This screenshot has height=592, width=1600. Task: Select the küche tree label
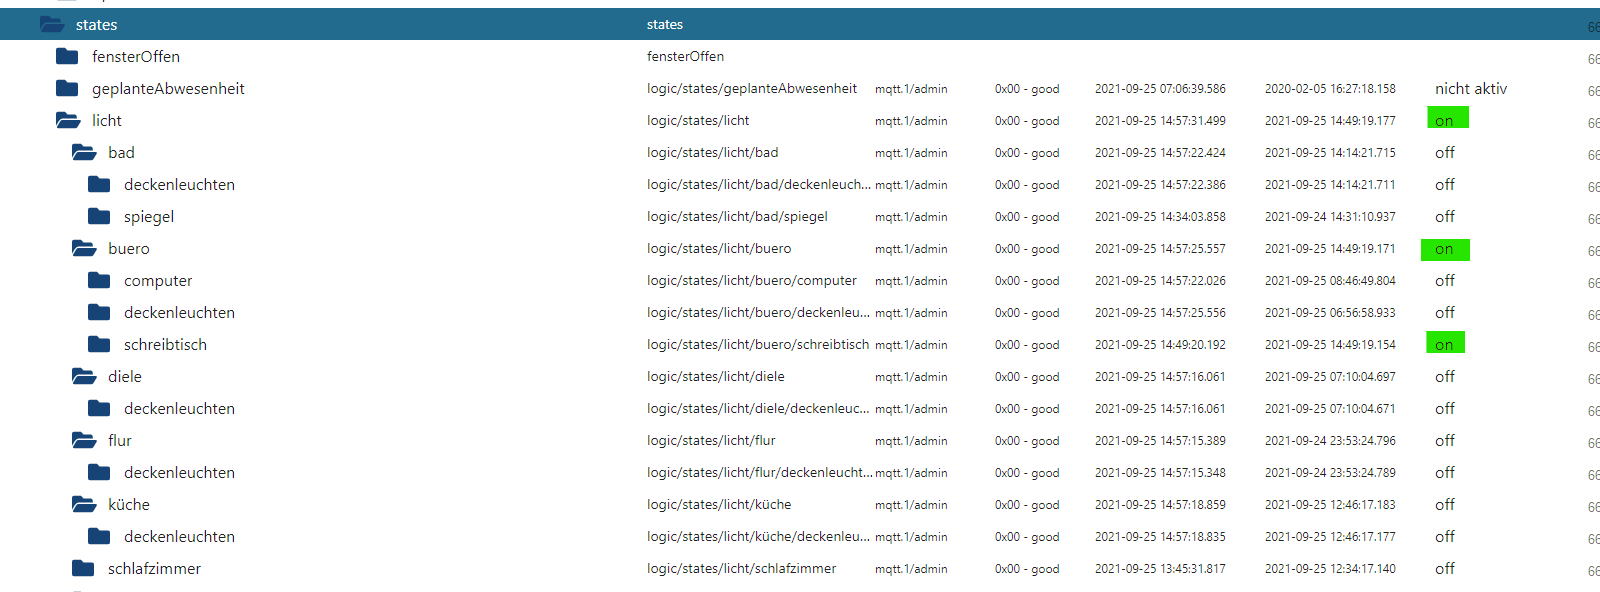coord(129,505)
